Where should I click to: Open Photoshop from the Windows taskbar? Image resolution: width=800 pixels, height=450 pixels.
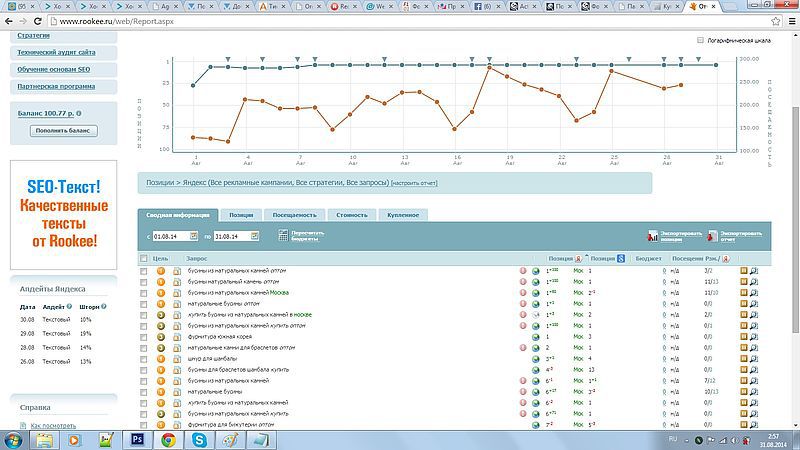(137, 438)
